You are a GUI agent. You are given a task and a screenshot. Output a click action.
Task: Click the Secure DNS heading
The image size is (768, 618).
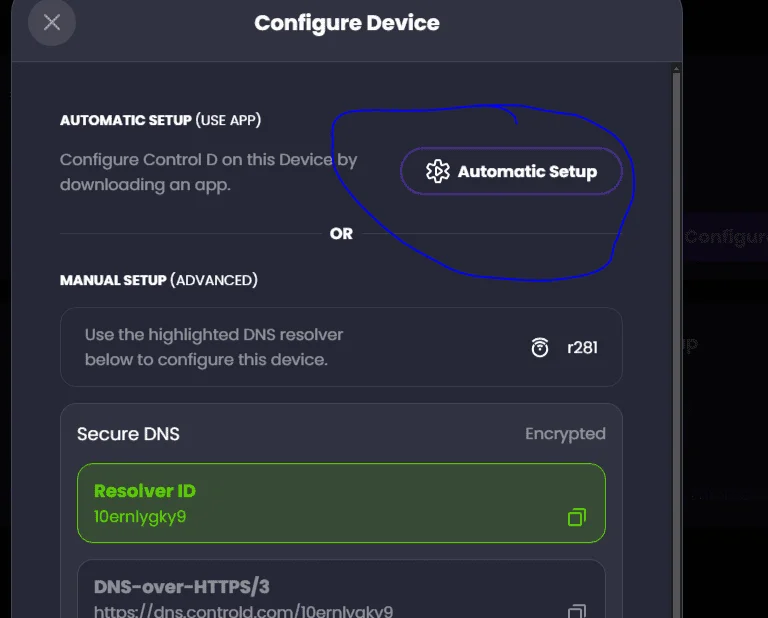[x=128, y=434]
